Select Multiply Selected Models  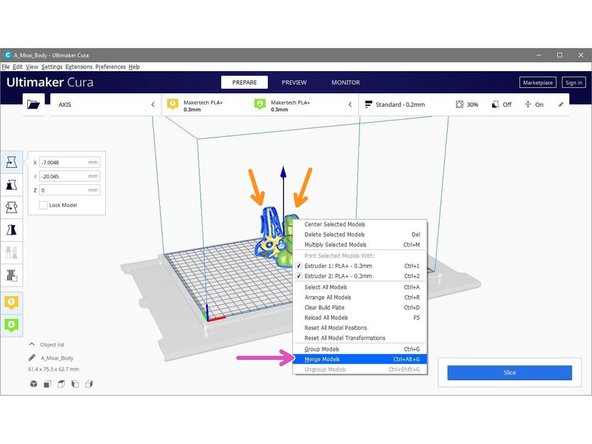(360, 245)
